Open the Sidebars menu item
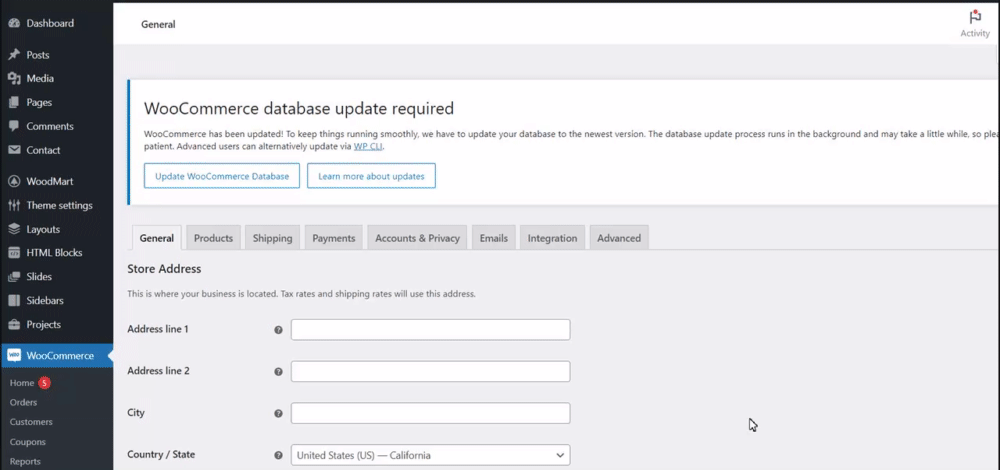1000x470 pixels. pyautogui.click(x=57, y=300)
